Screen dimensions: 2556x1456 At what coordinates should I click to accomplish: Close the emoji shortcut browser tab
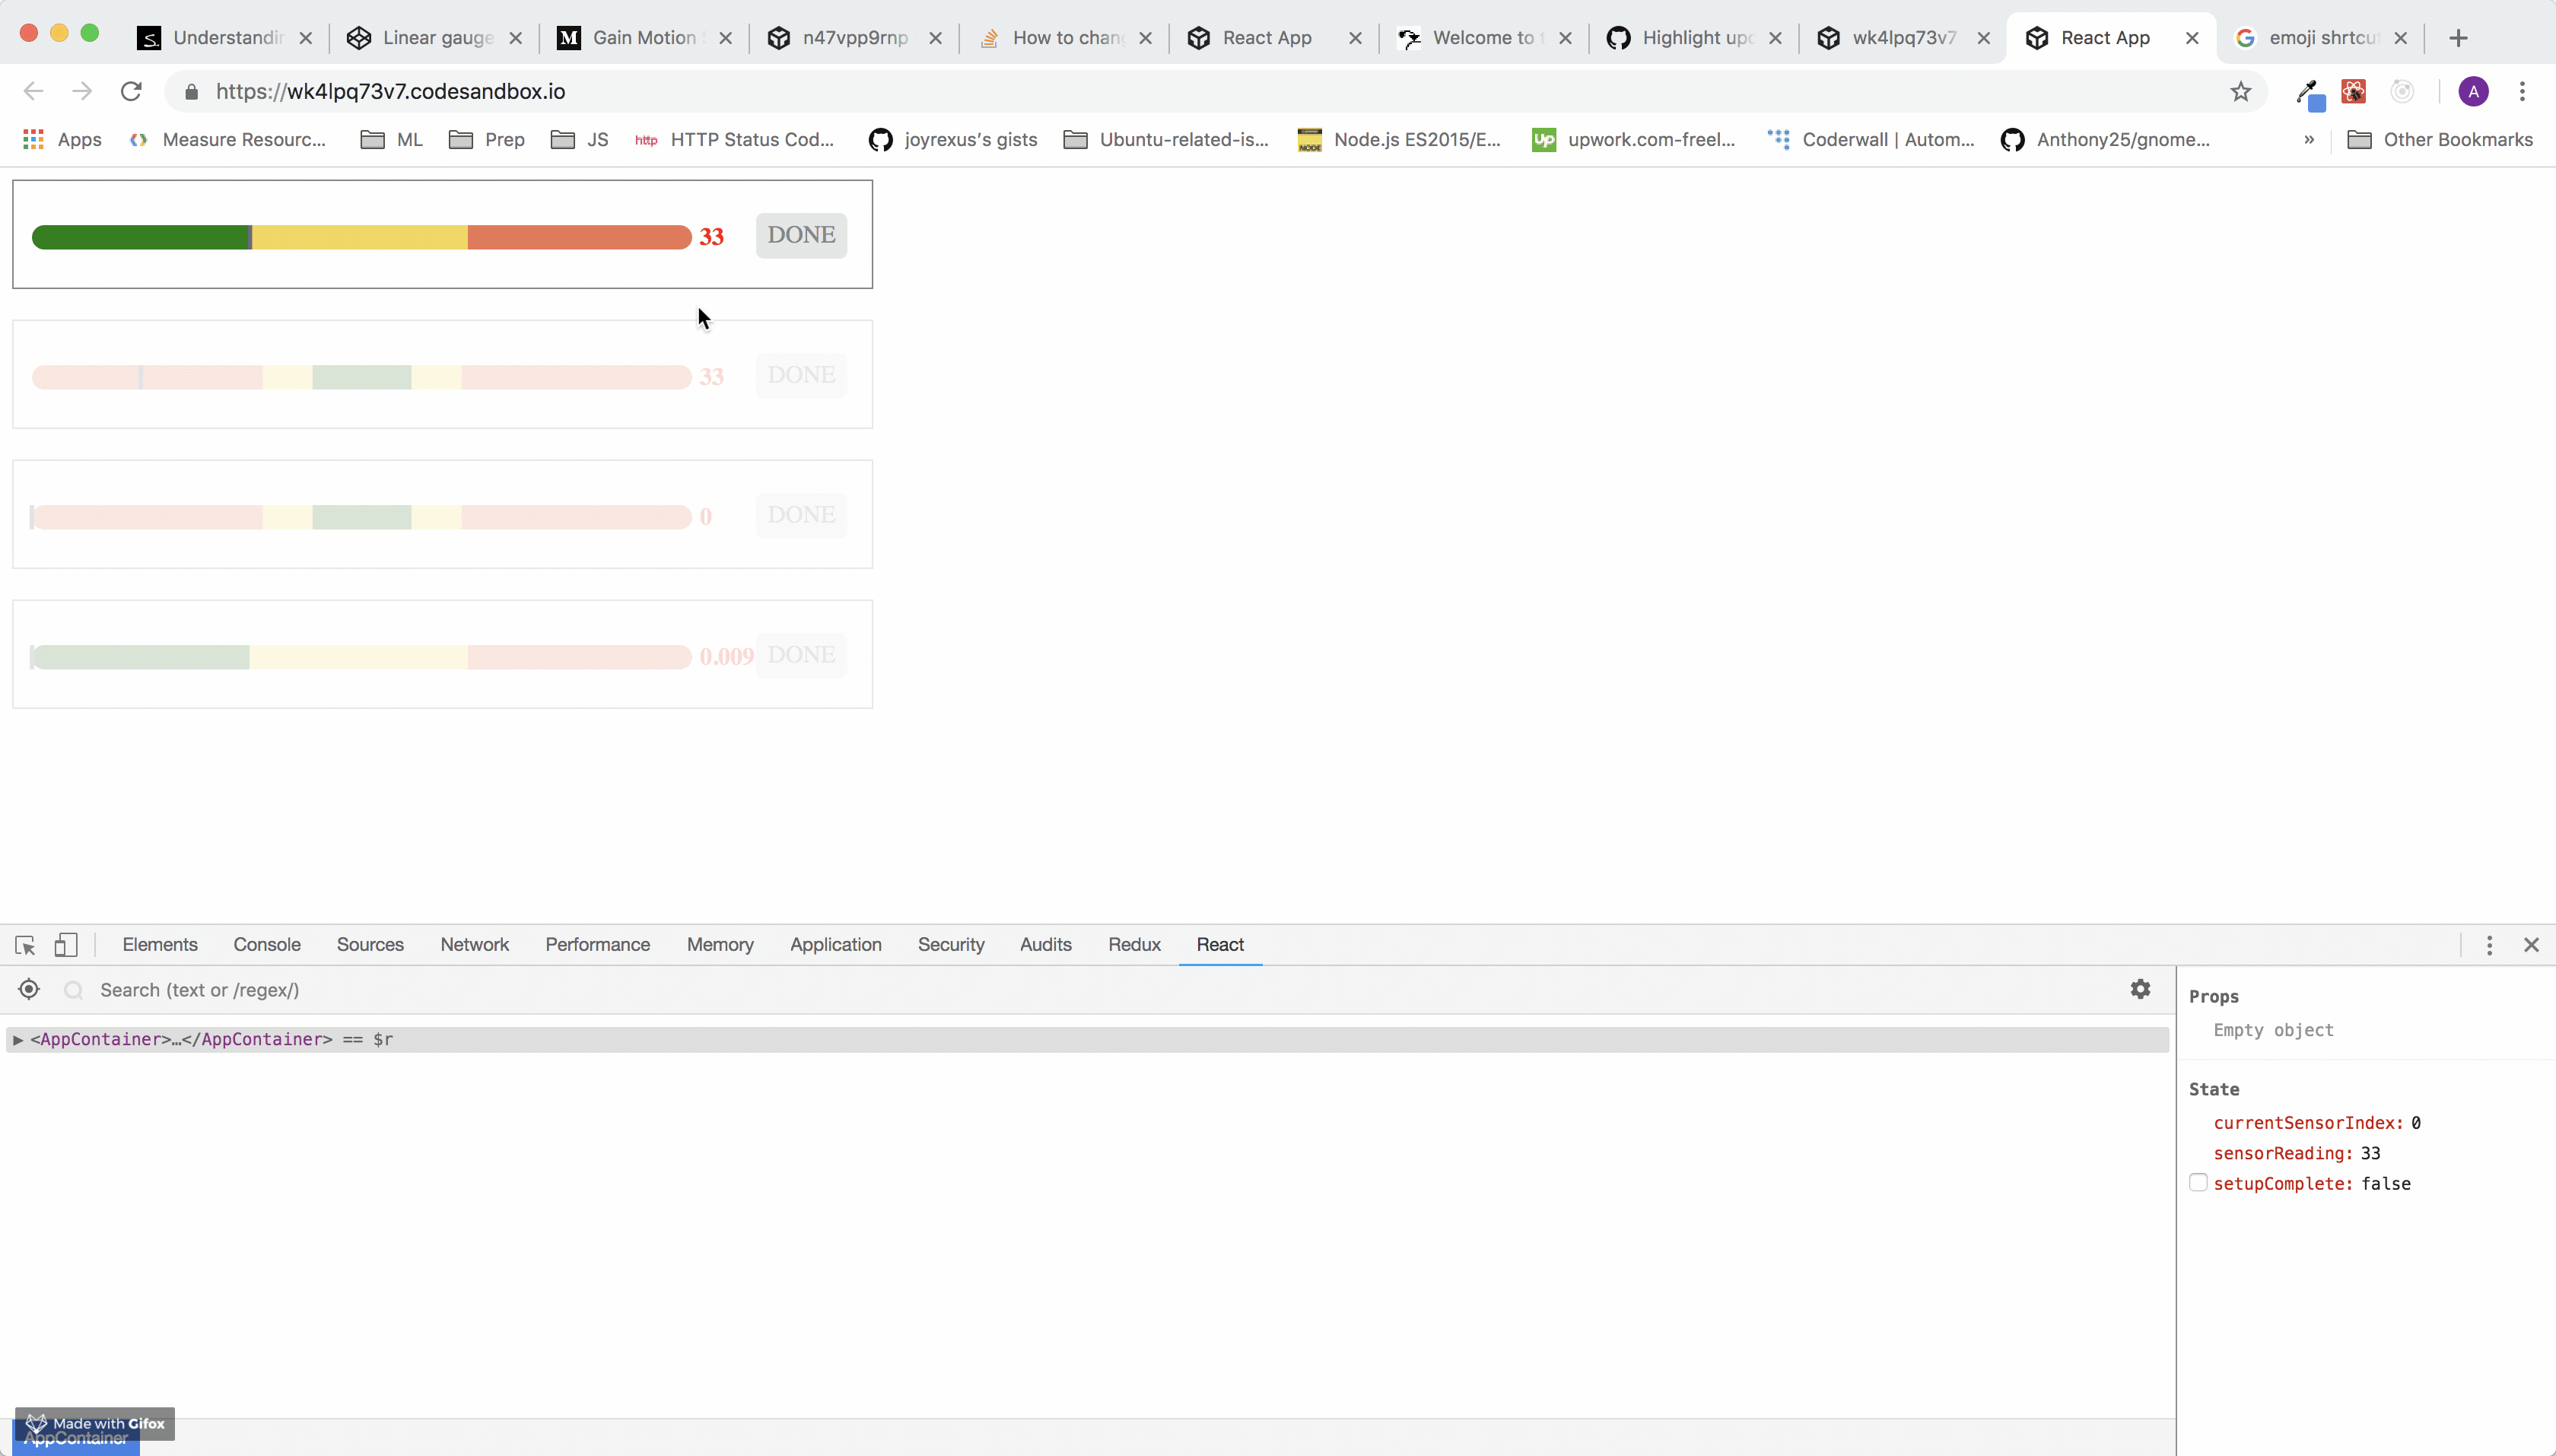(2401, 38)
